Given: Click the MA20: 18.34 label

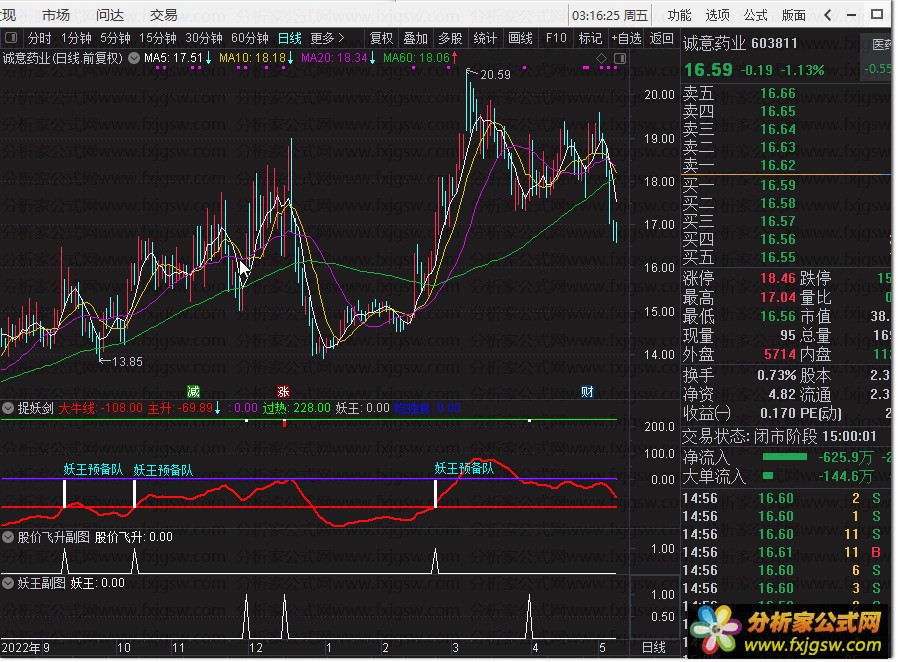Looking at the screenshot, I should pyautogui.click(x=334, y=58).
